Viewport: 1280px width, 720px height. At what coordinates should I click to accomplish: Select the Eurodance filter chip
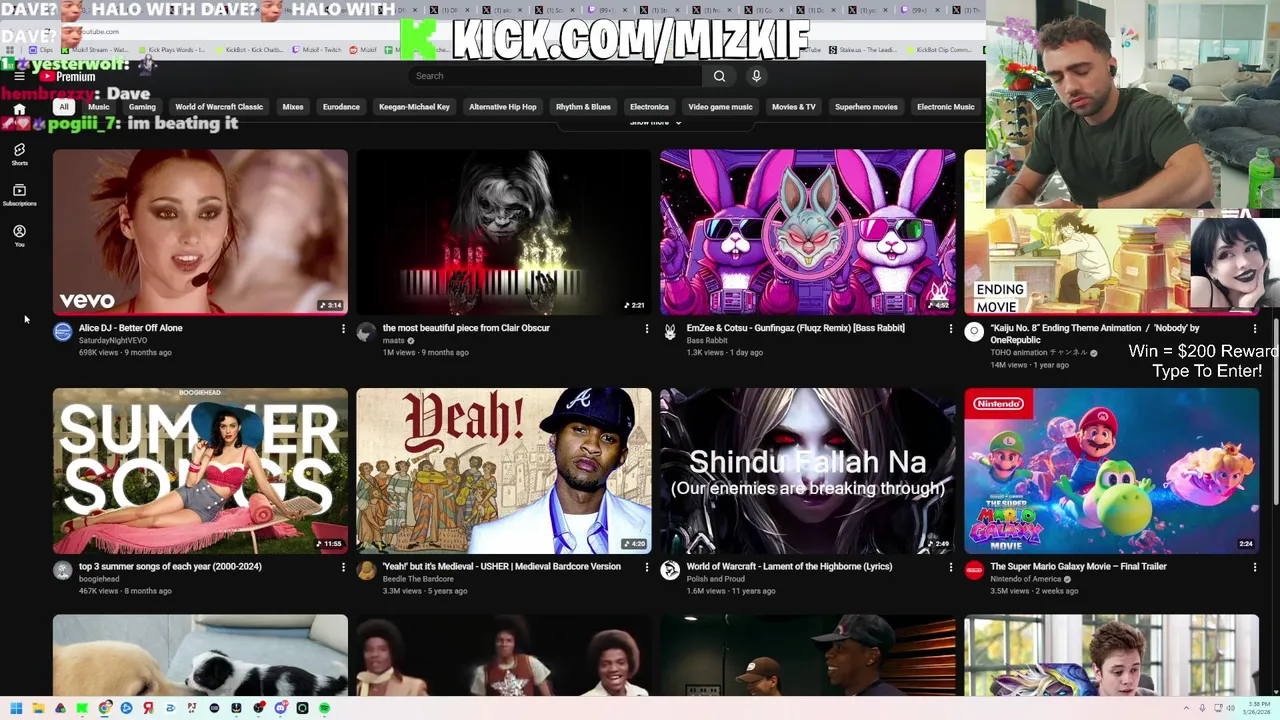[341, 107]
